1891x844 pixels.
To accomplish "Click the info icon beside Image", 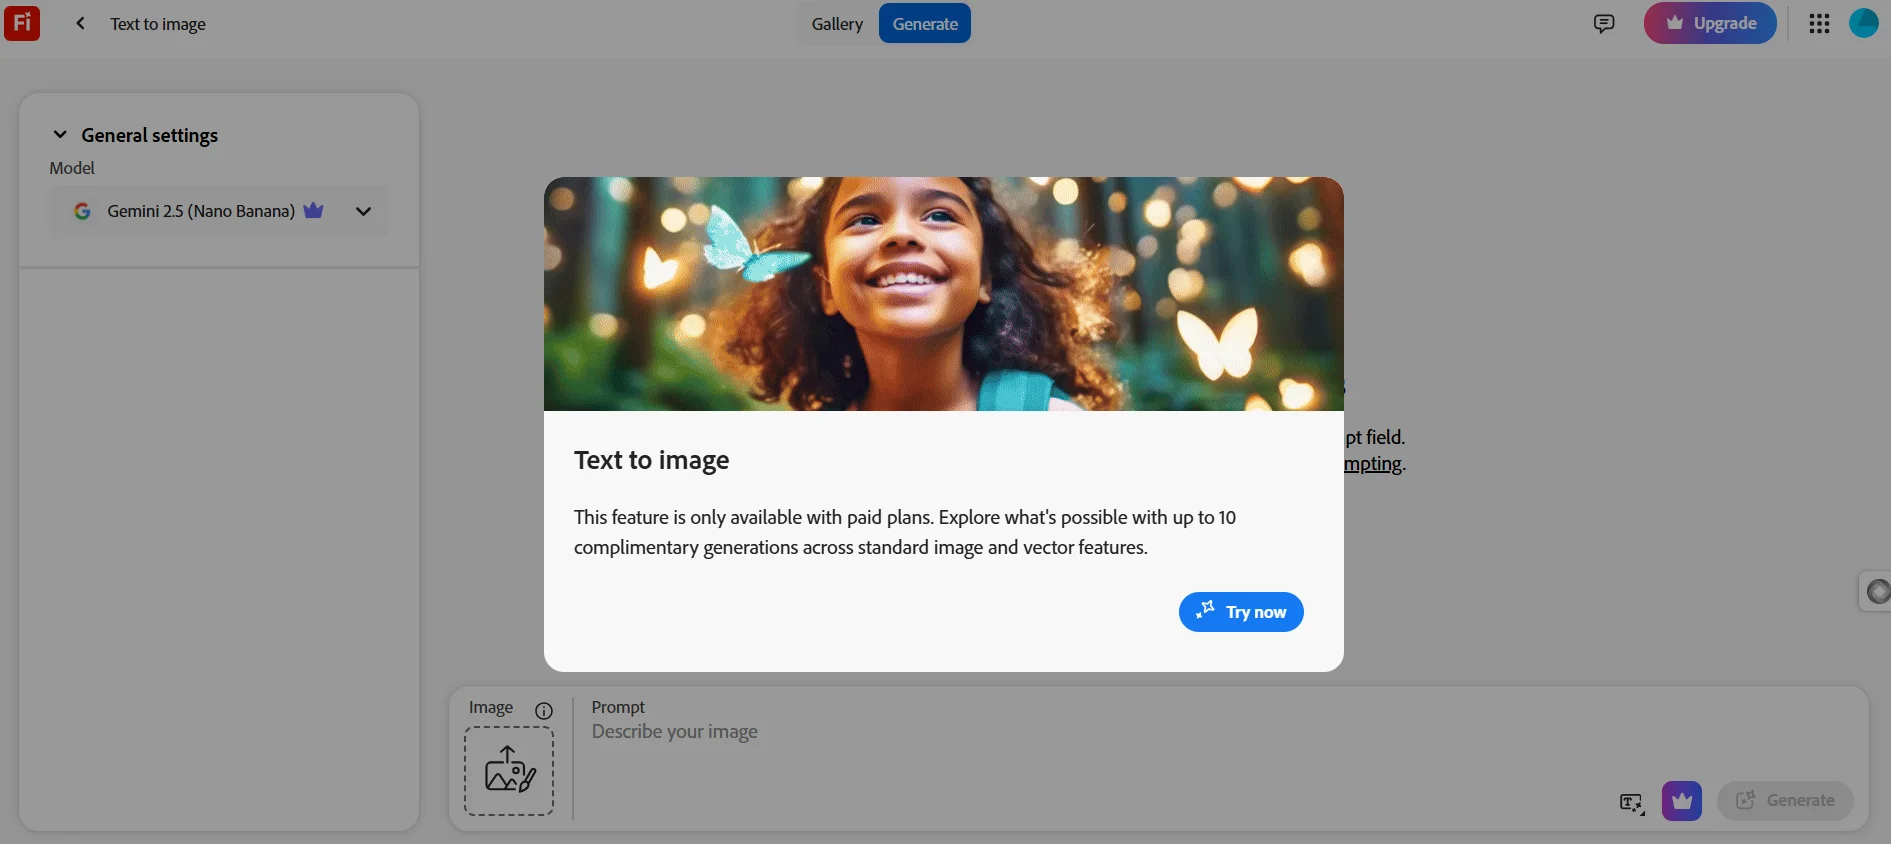I will [x=544, y=711].
